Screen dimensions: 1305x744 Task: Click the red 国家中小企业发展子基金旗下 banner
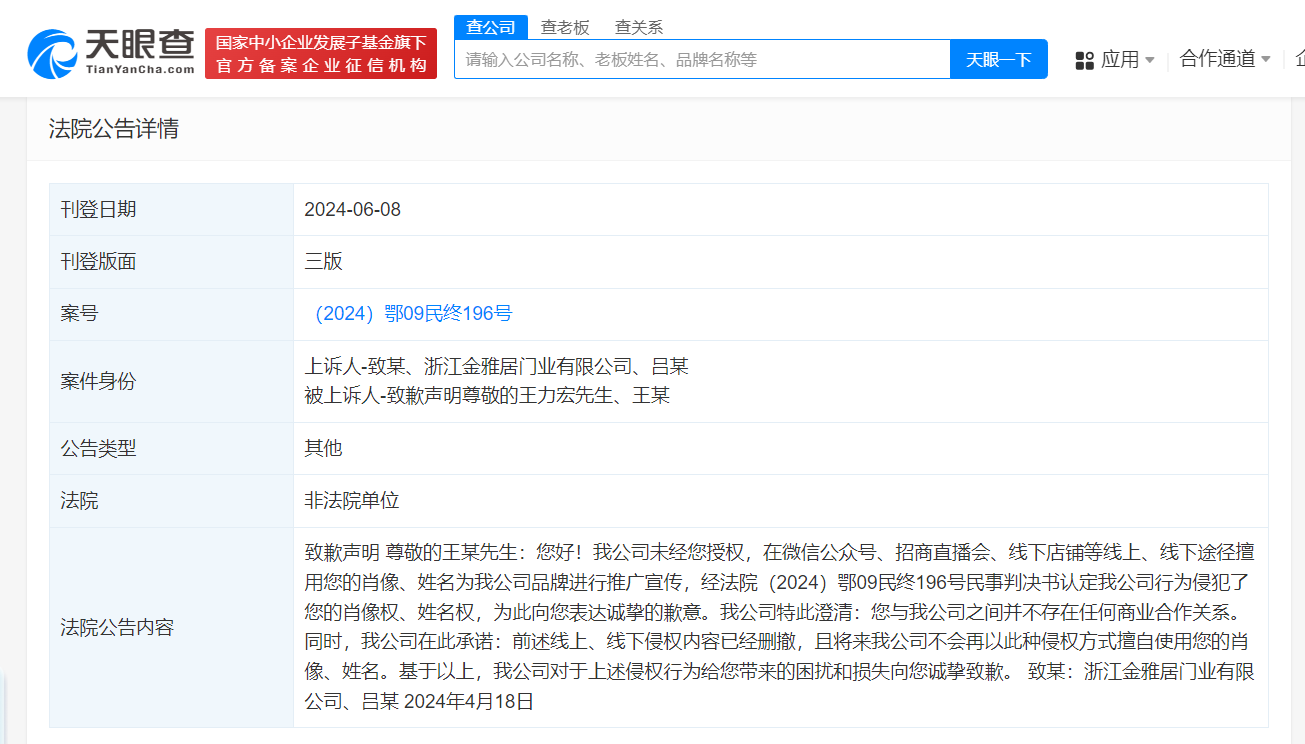(x=321, y=53)
